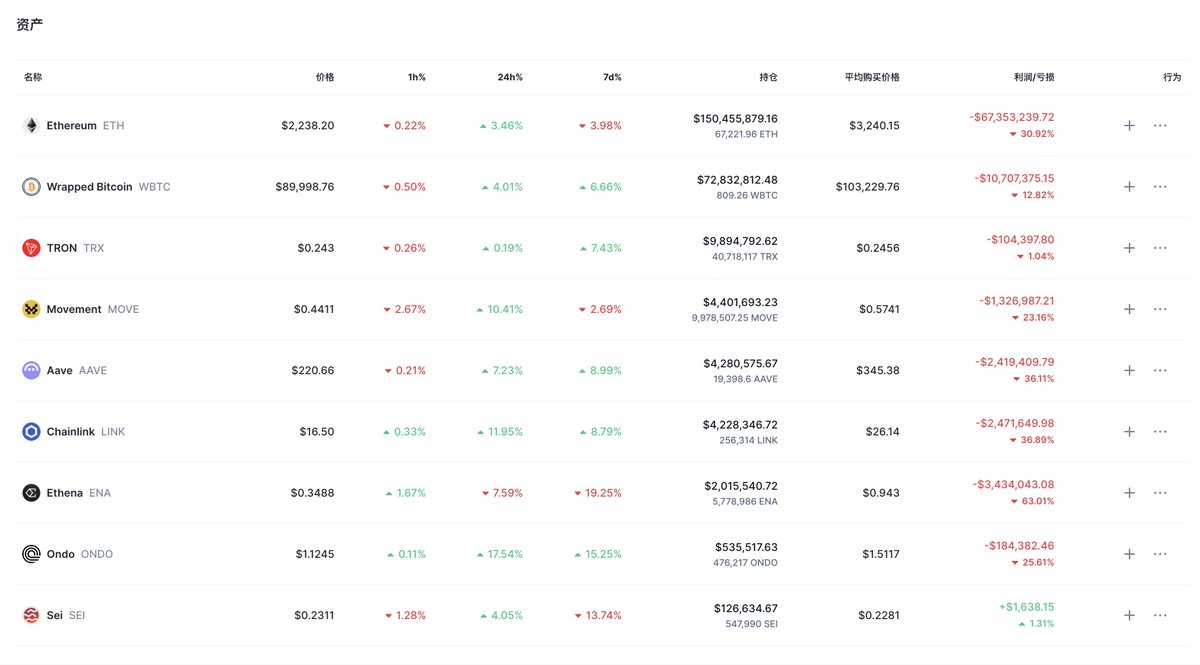Click the Sei token icon
Image resolution: width=1200 pixels, height=665 pixels.
pyautogui.click(x=31, y=615)
